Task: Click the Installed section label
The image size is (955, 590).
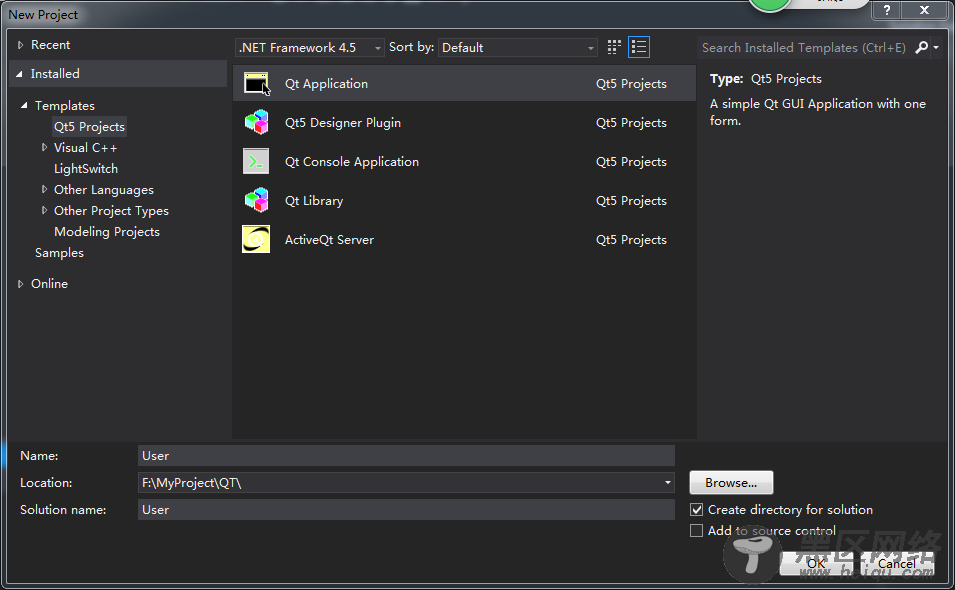Action: 55,74
